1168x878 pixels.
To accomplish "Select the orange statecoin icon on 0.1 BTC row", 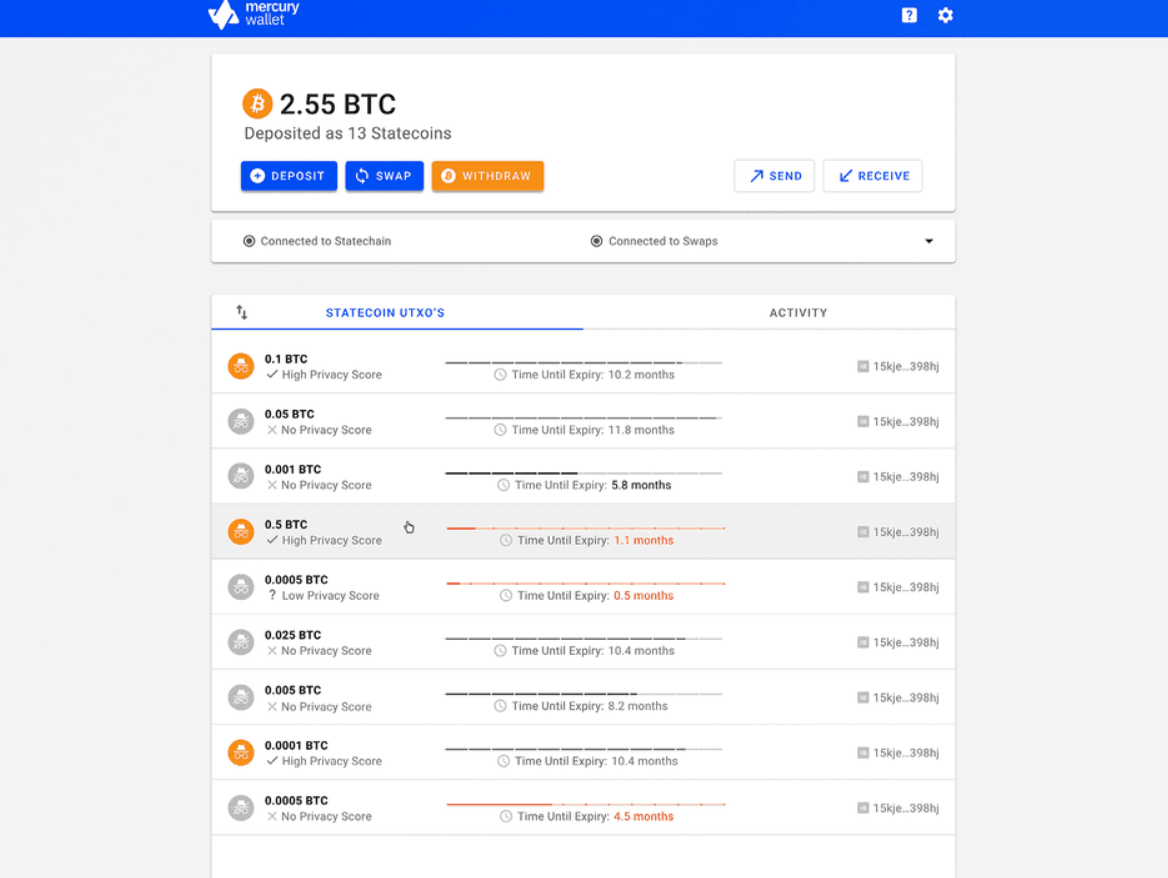I will tap(240, 366).
